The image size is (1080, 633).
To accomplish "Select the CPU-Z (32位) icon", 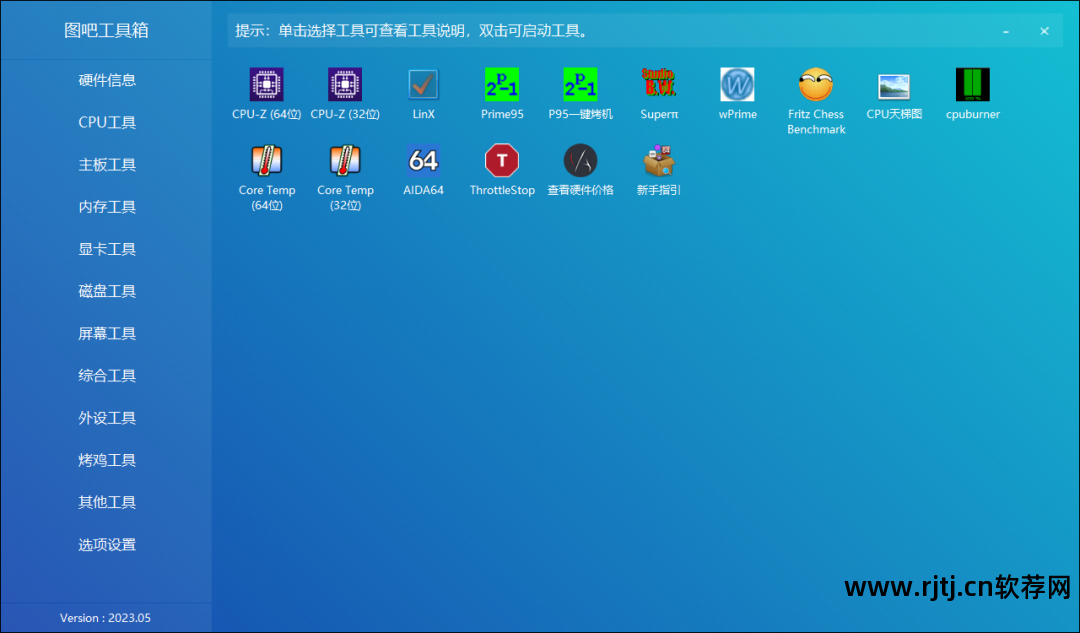I will (345, 85).
